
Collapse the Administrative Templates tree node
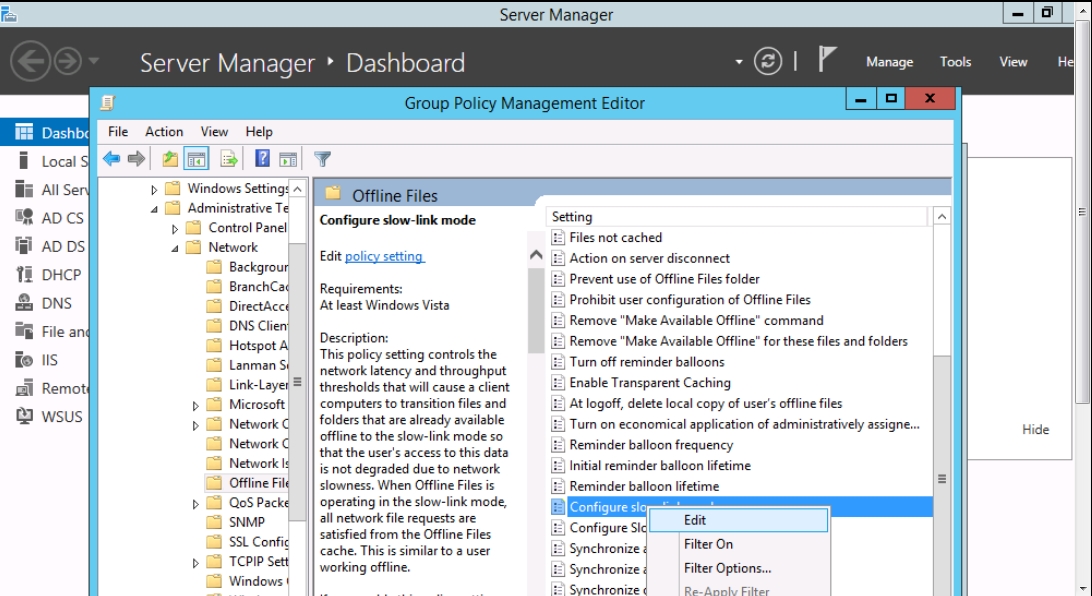(154, 209)
